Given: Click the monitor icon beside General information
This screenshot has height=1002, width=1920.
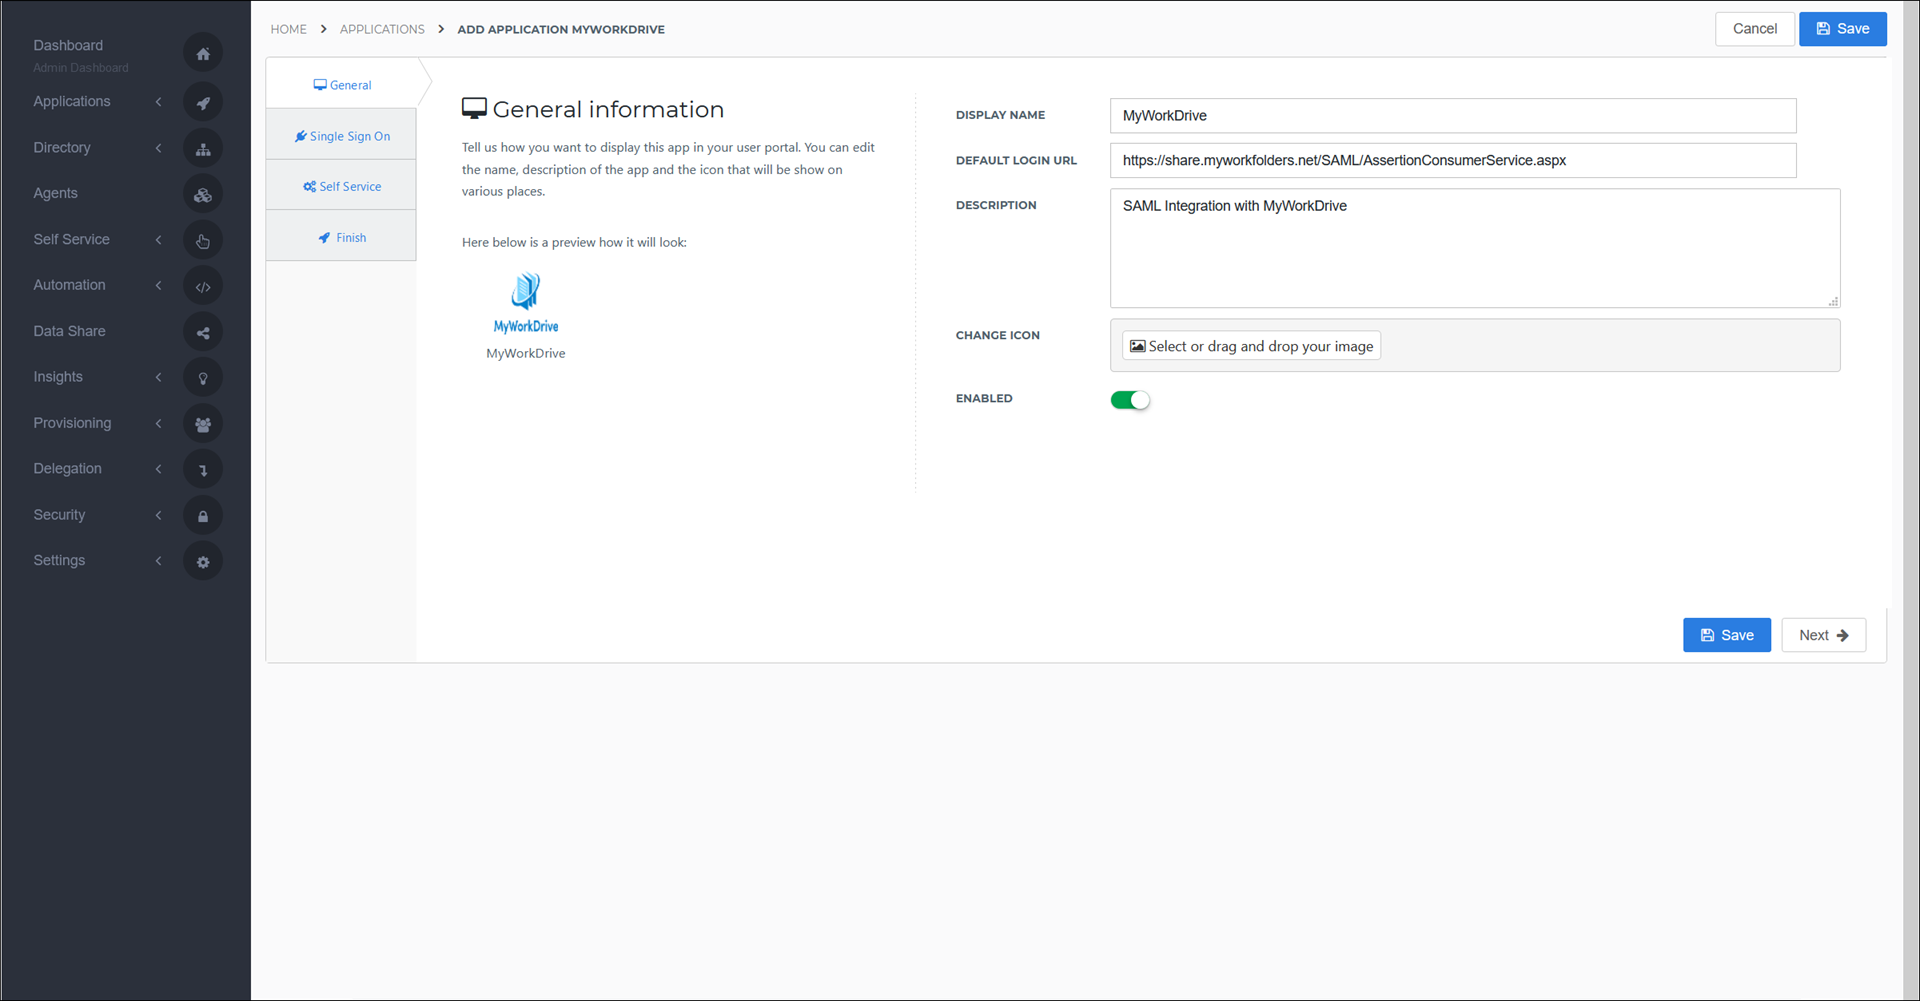Looking at the screenshot, I should pos(474,109).
